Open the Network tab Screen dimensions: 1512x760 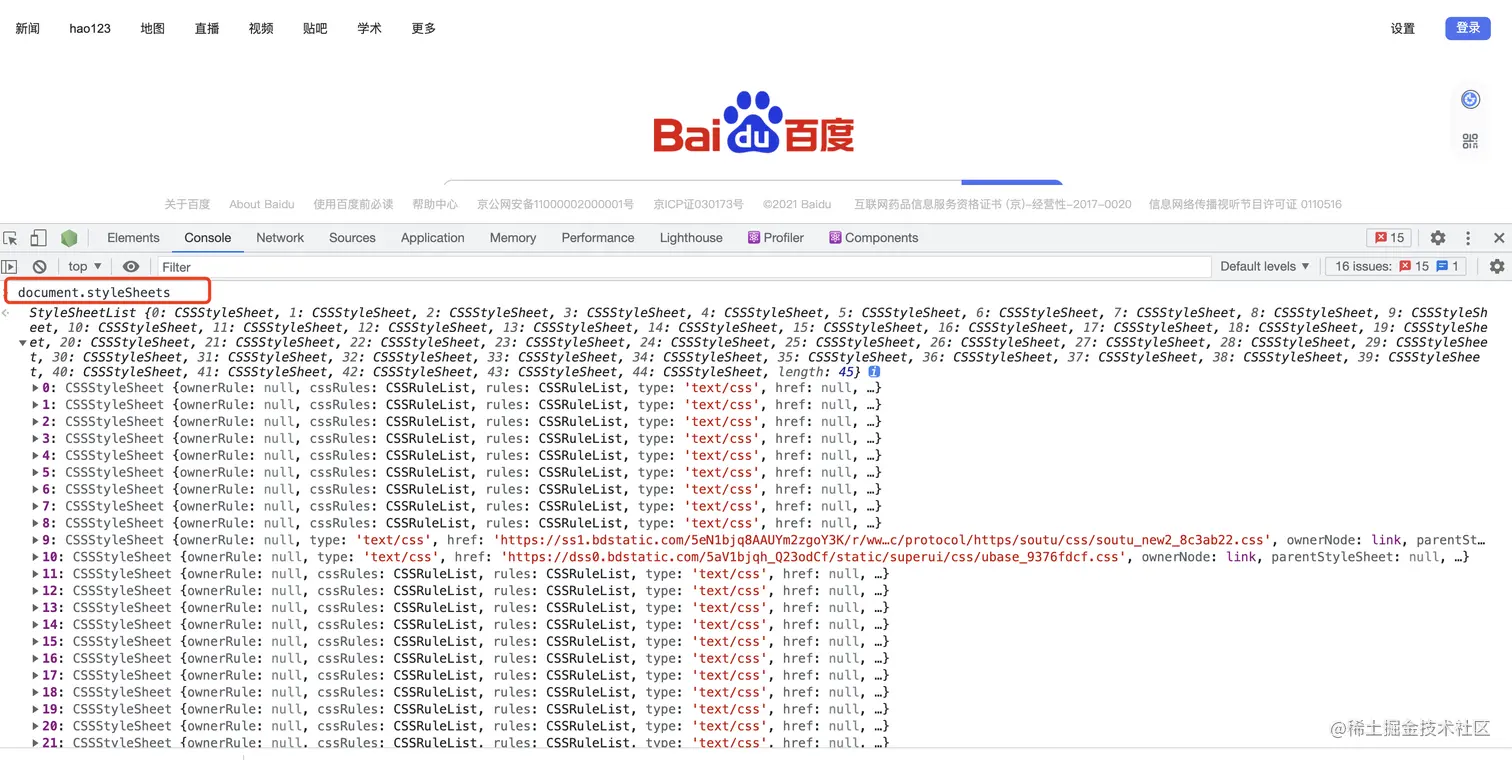point(280,238)
